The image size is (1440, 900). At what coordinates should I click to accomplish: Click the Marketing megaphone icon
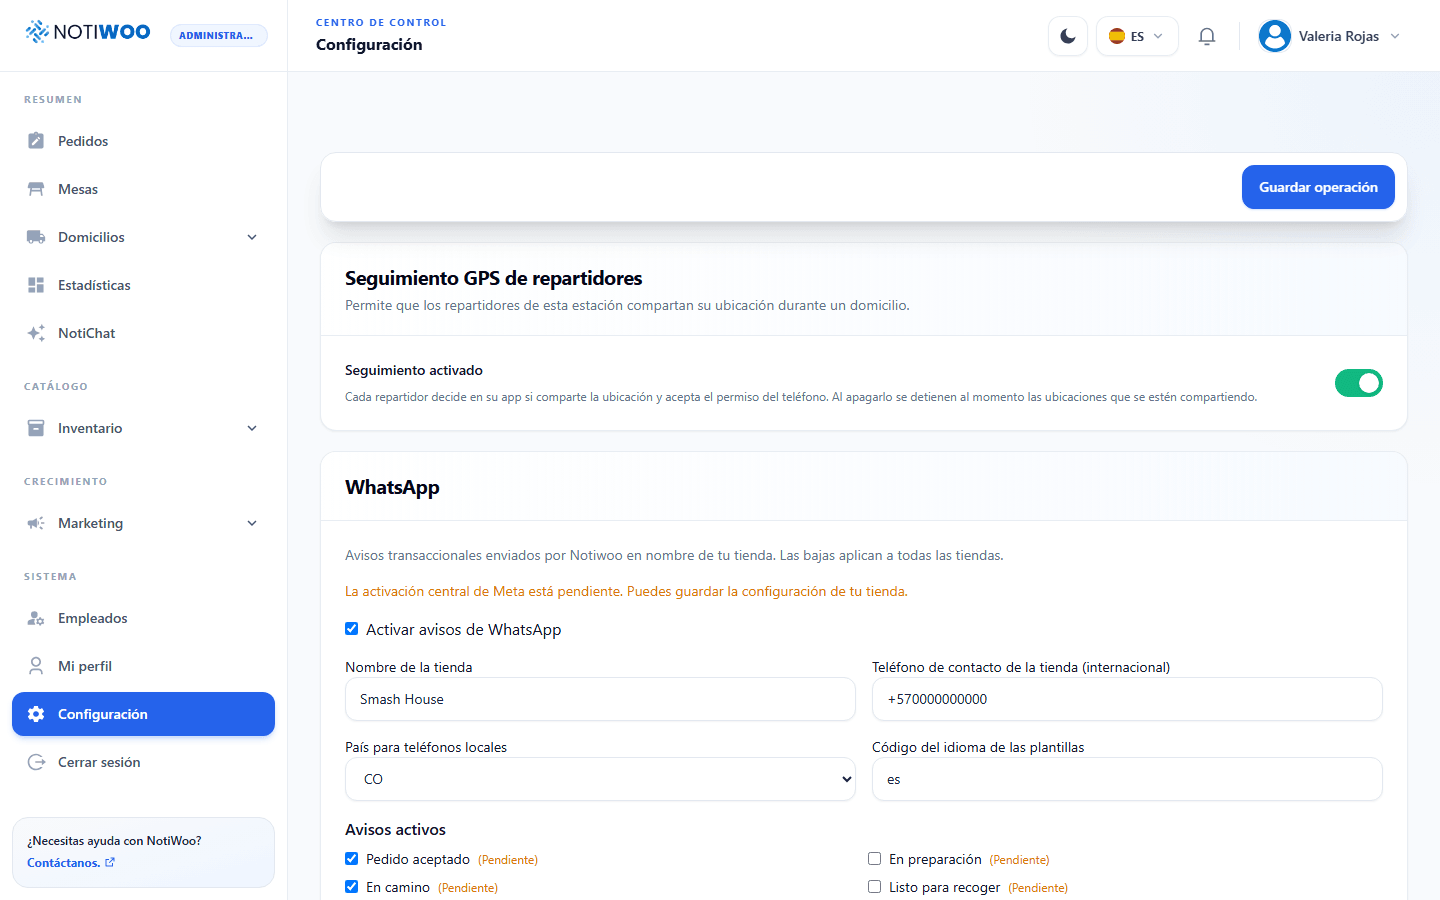click(x=36, y=523)
